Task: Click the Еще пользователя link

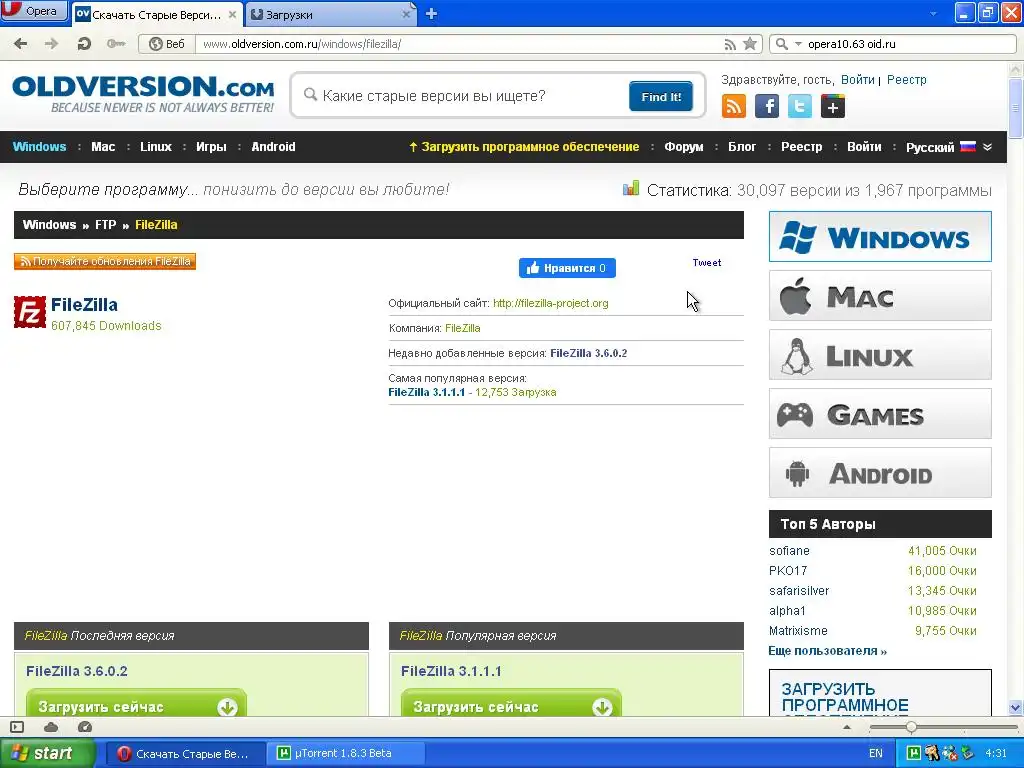Action: click(x=827, y=651)
